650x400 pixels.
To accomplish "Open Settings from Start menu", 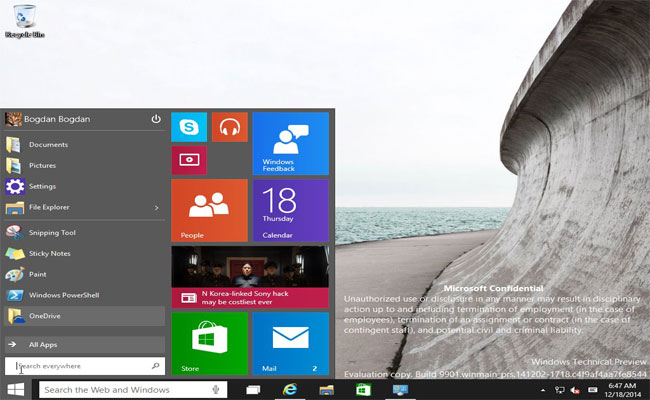I will click(85, 187).
